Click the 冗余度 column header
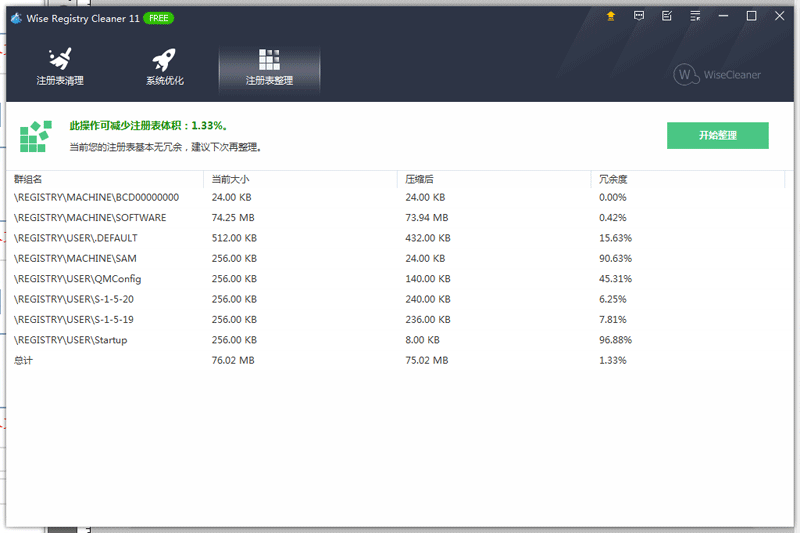The image size is (800, 533). click(613, 179)
